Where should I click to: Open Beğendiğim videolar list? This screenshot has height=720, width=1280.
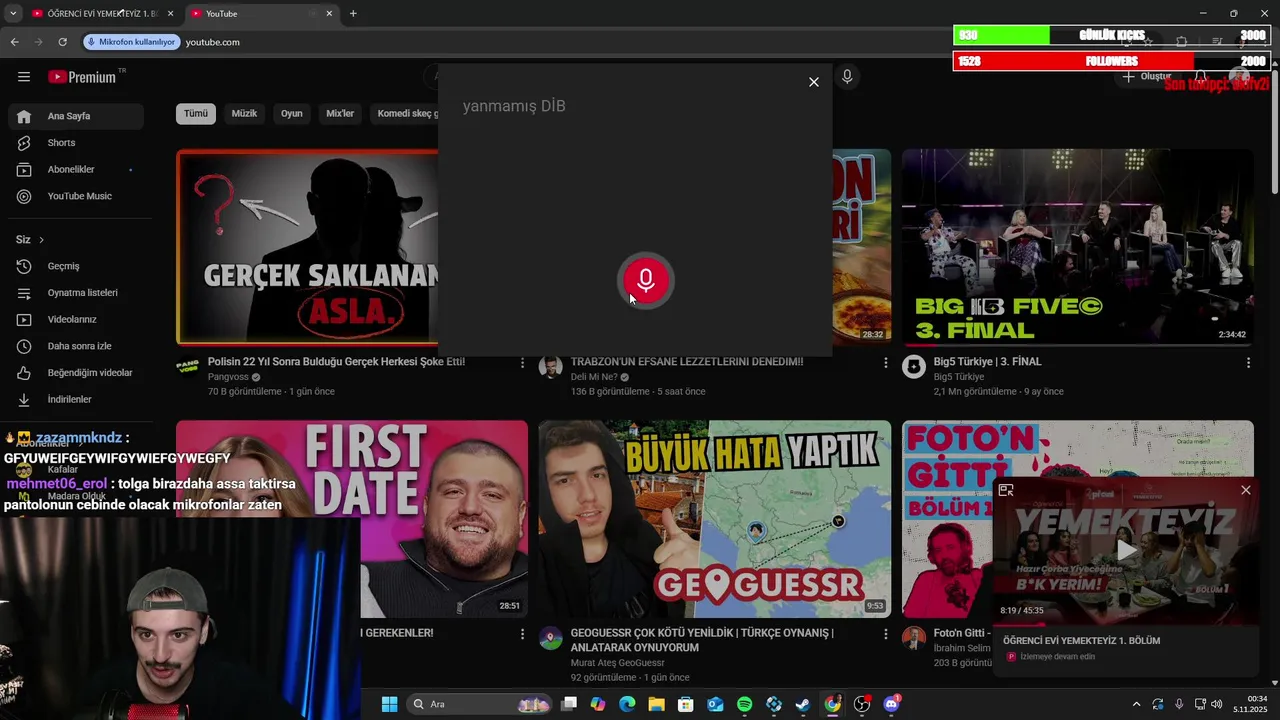coord(76,373)
